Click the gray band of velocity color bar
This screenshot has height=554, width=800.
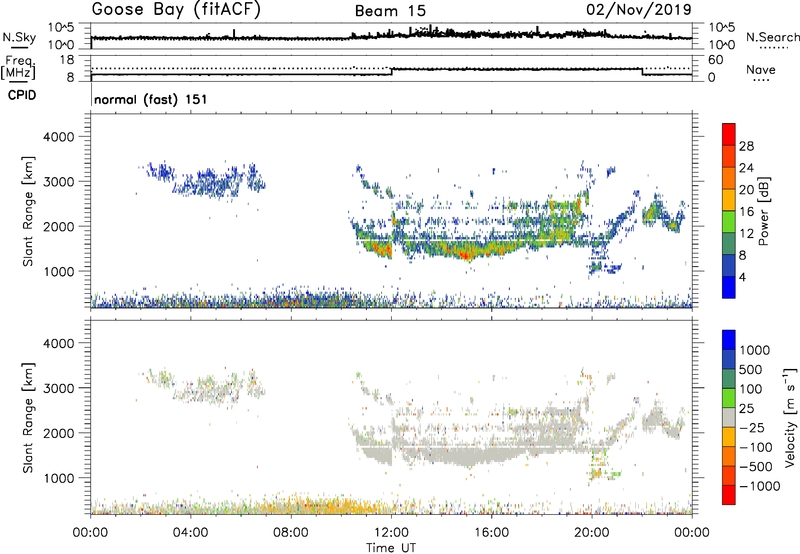(729, 418)
